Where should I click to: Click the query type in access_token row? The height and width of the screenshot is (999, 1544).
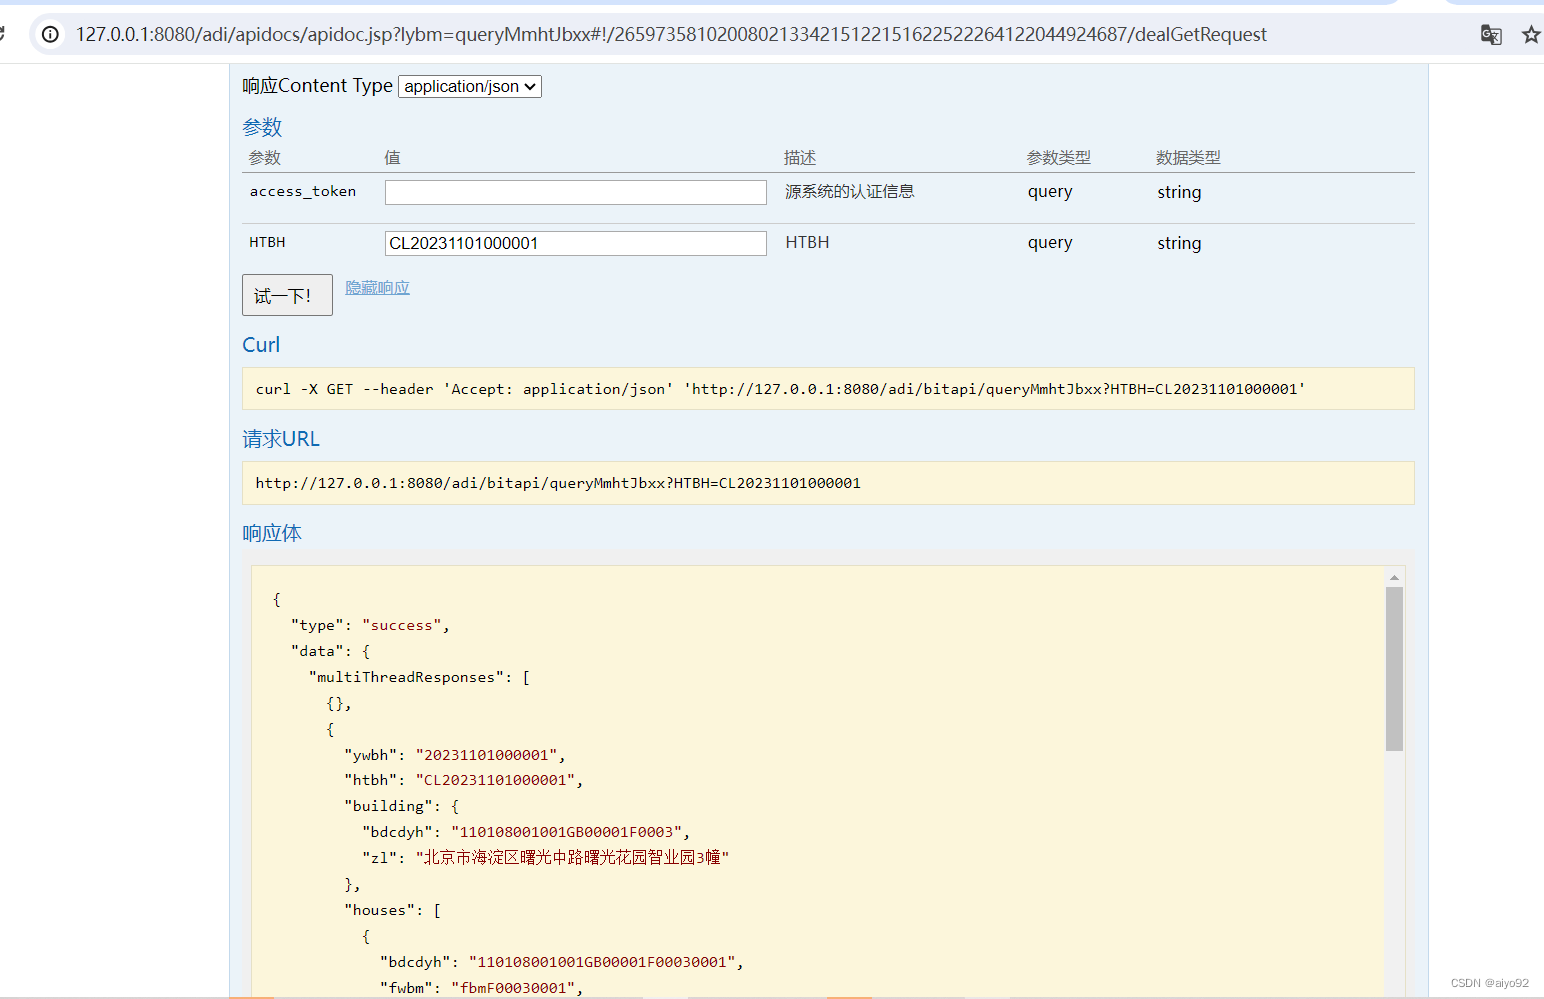(x=1050, y=192)
